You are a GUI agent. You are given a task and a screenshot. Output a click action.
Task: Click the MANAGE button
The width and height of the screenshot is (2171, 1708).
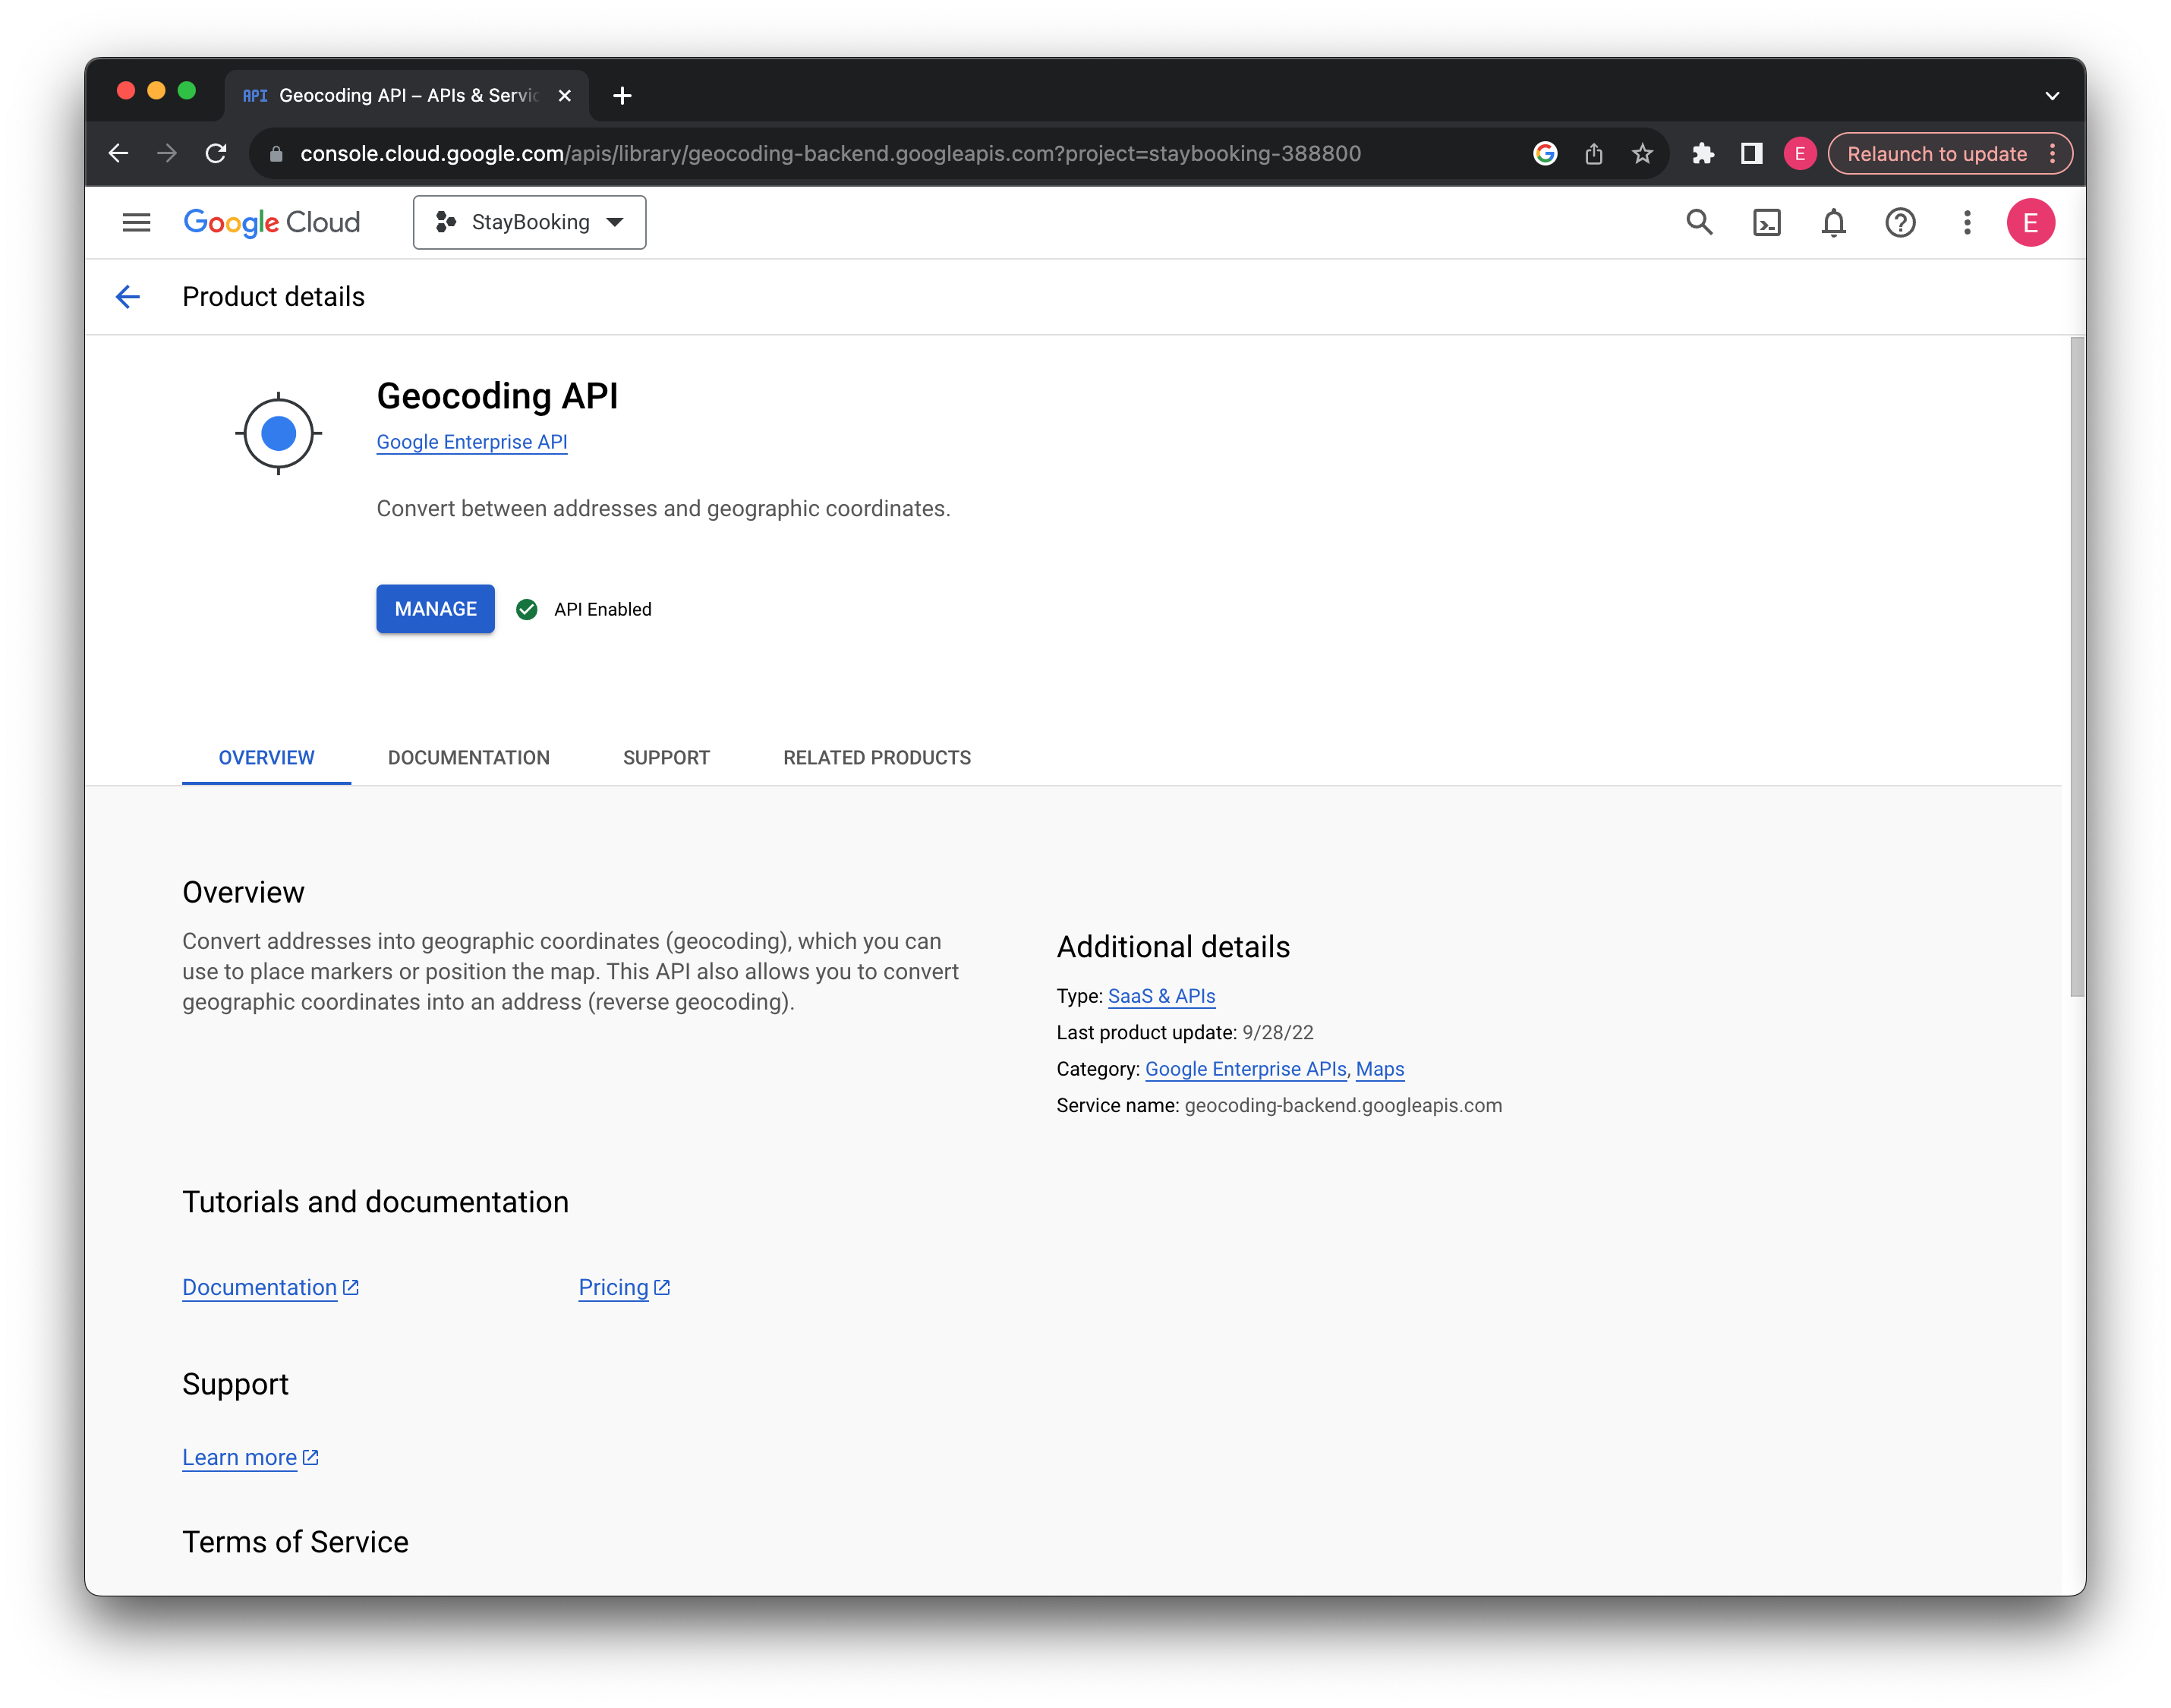[x=435, y=608]
